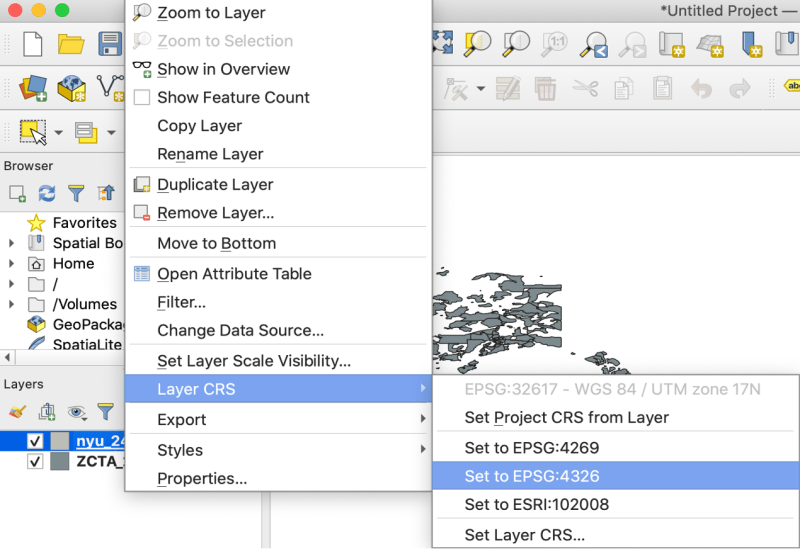Expand the root / folder item
The image size is (800, 549).
[11, 284]
